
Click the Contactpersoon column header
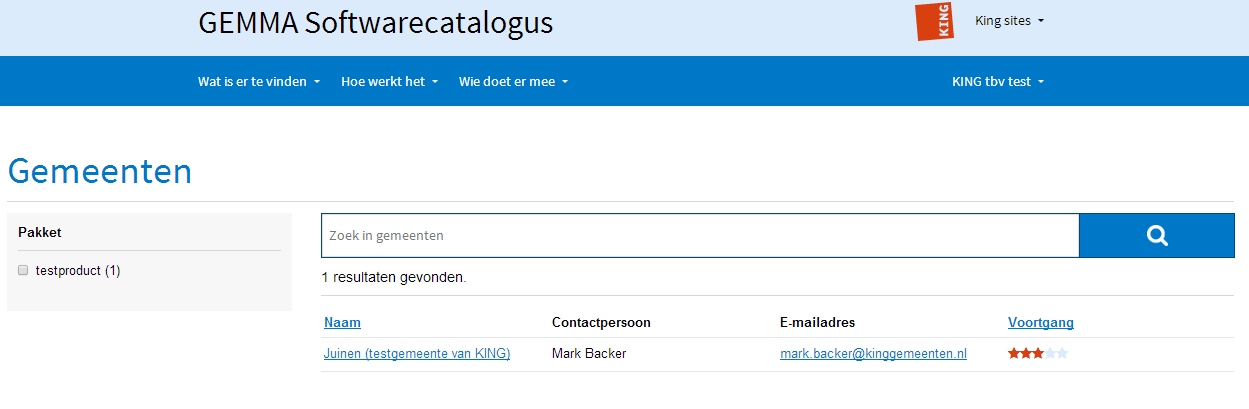tap(601, 322)
